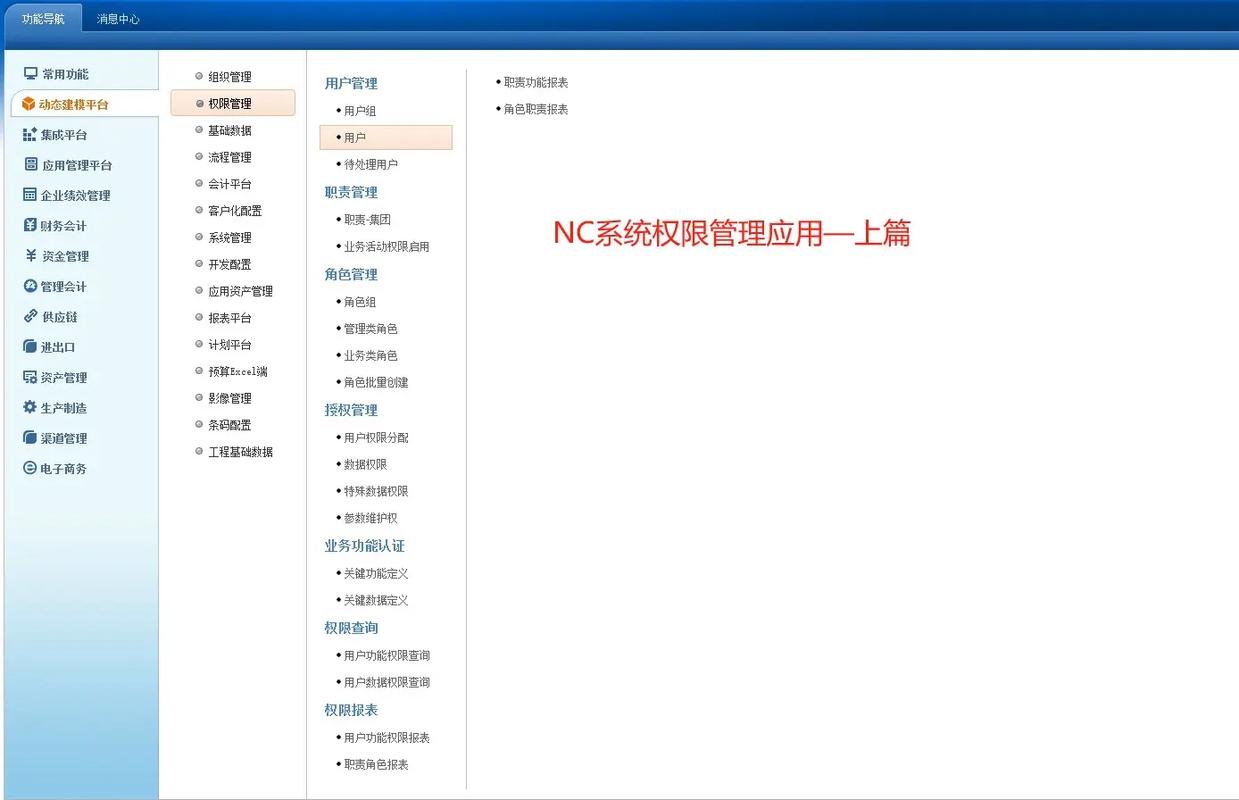This screenshot has width=1239, height=800.
Task: Click the table icon beside 企业绩效管理
Action: pos(30,195)
